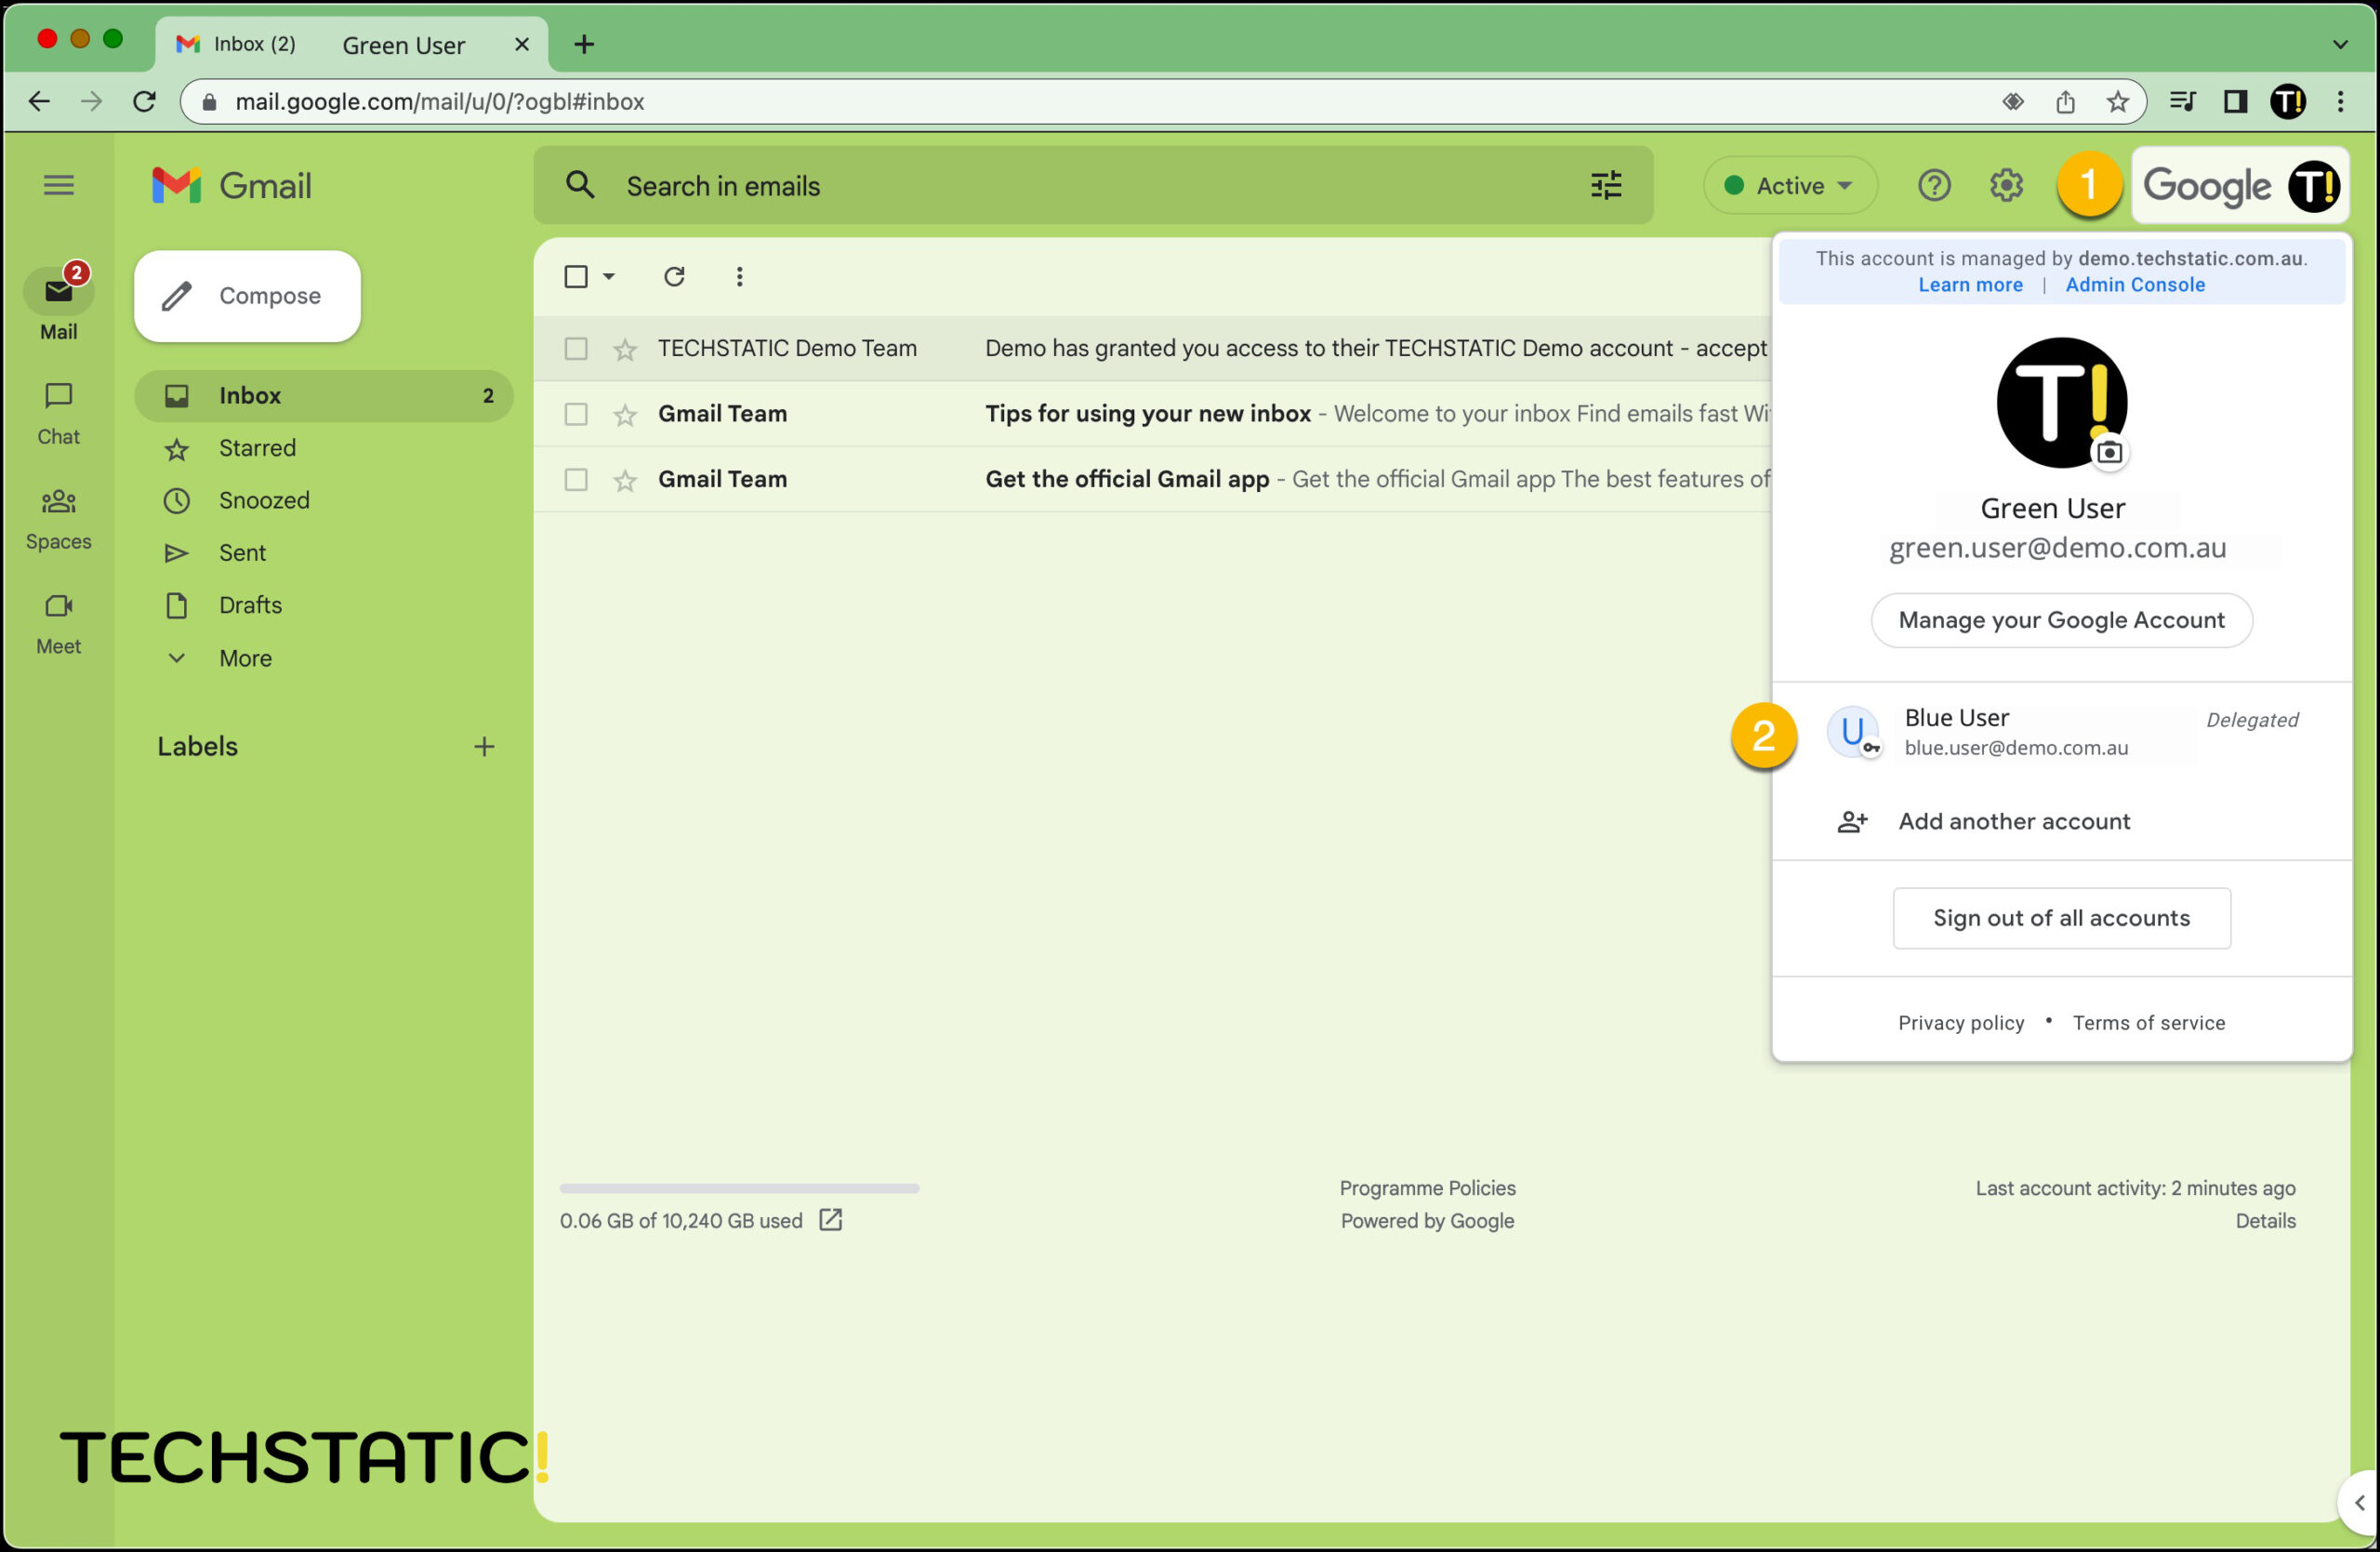Tick the select-all messages checkbox
The height and width of the screenshot is (1552, 2380).
click(x=576, y=276)
